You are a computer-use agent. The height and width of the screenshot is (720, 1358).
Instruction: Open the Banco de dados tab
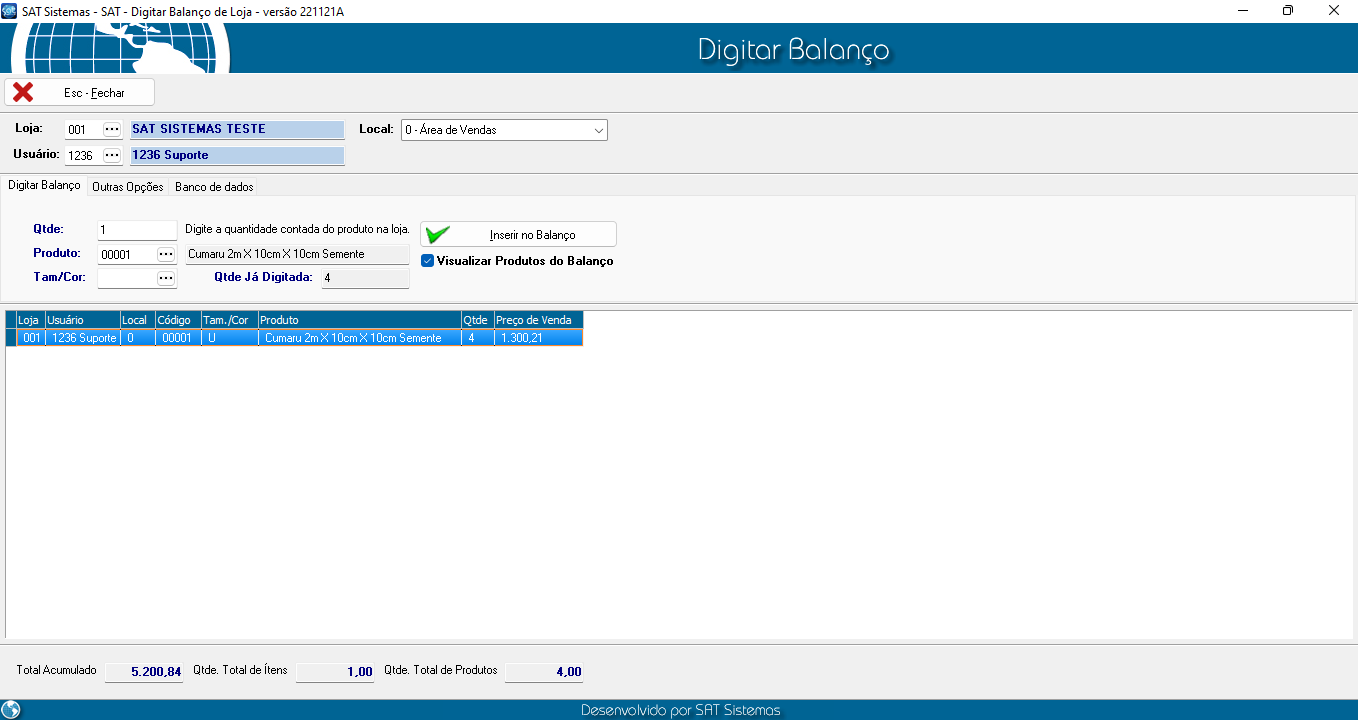[x=214, y=187]
